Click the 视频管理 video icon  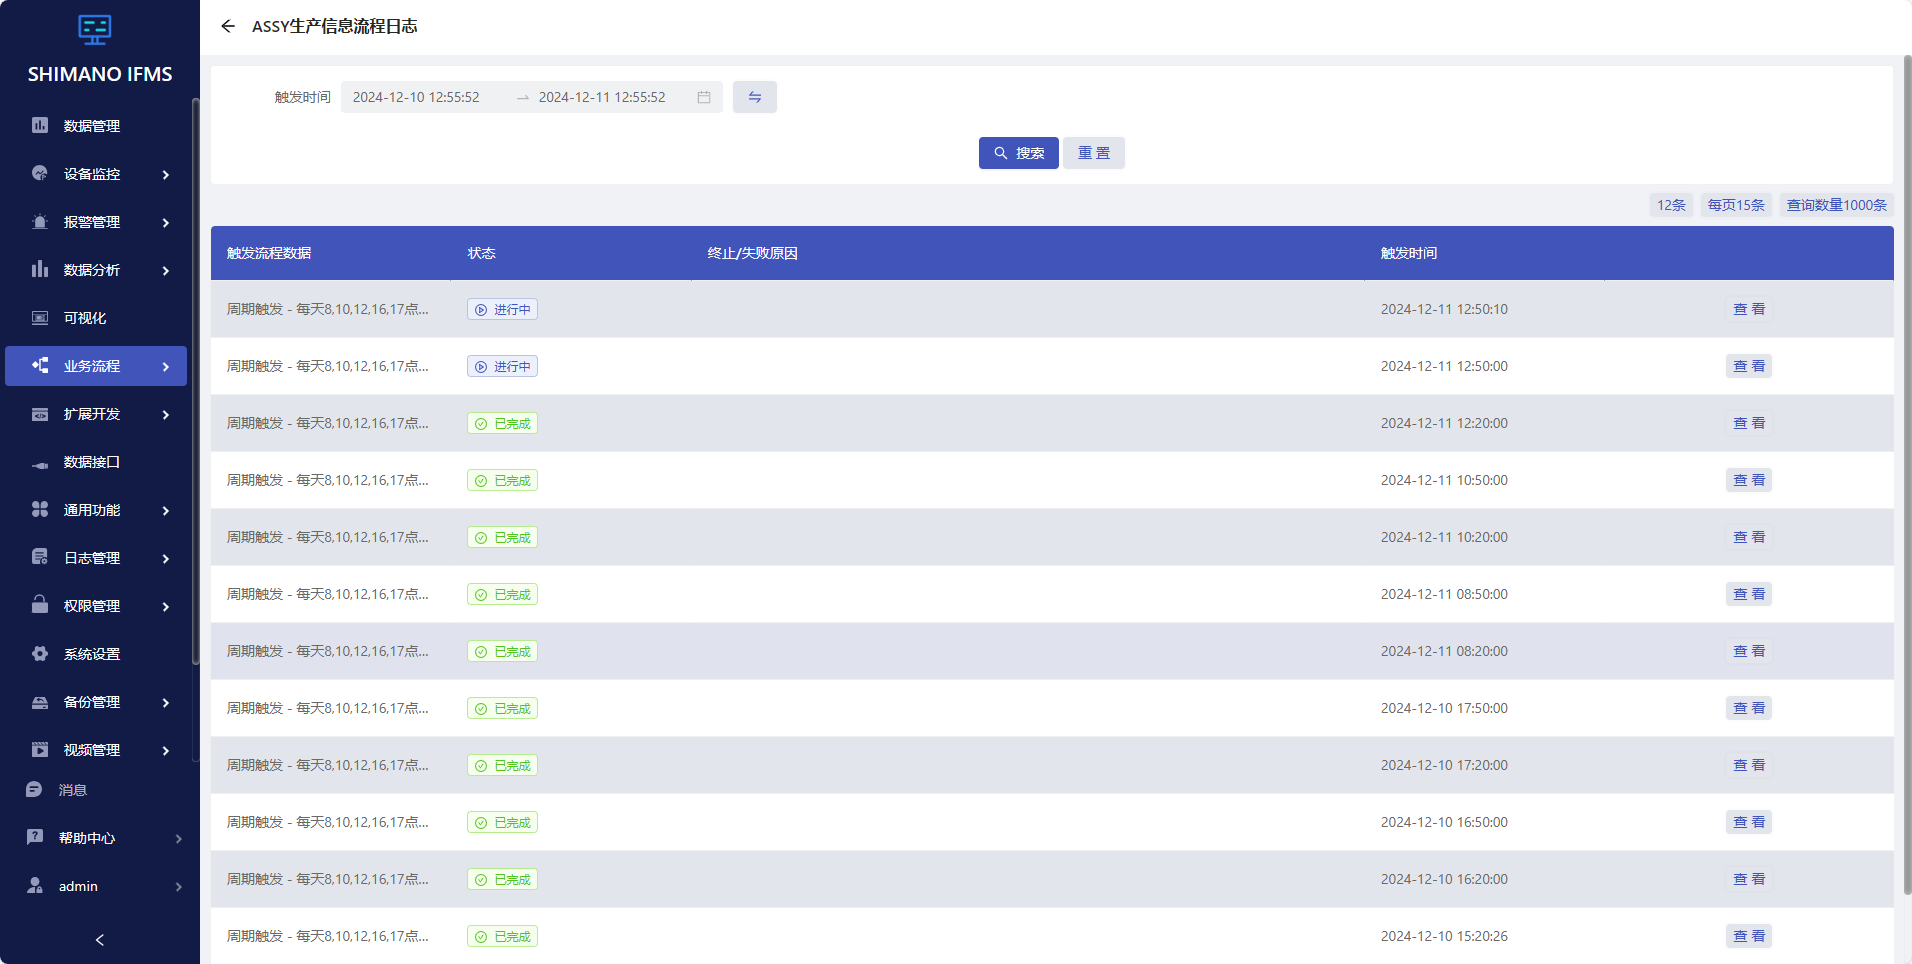(40, 749)
